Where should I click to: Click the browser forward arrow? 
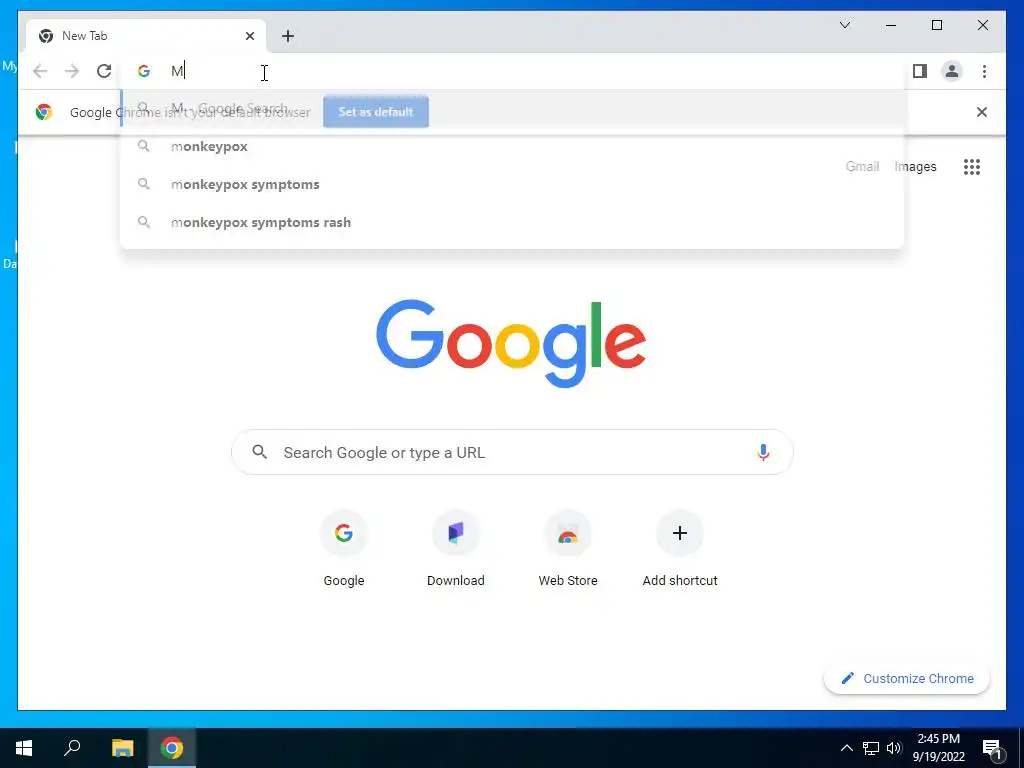pos(72,71)
